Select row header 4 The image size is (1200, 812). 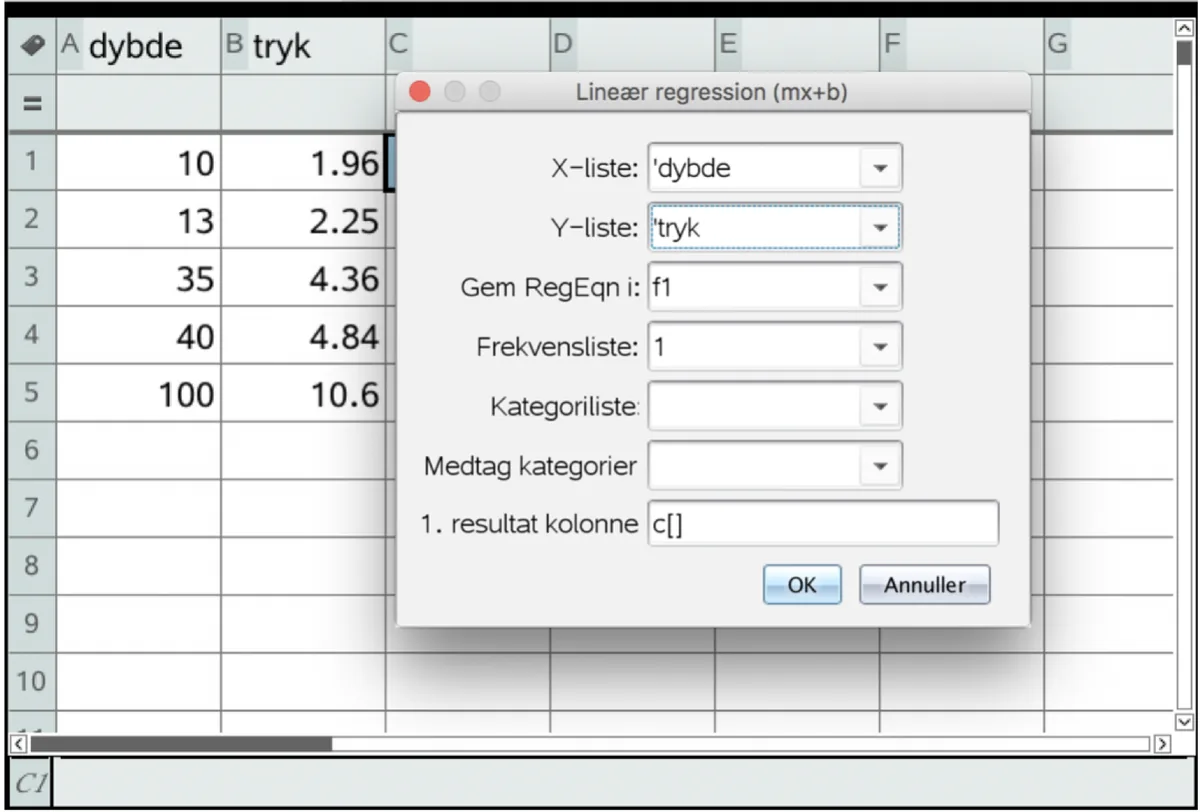[30, 336]
